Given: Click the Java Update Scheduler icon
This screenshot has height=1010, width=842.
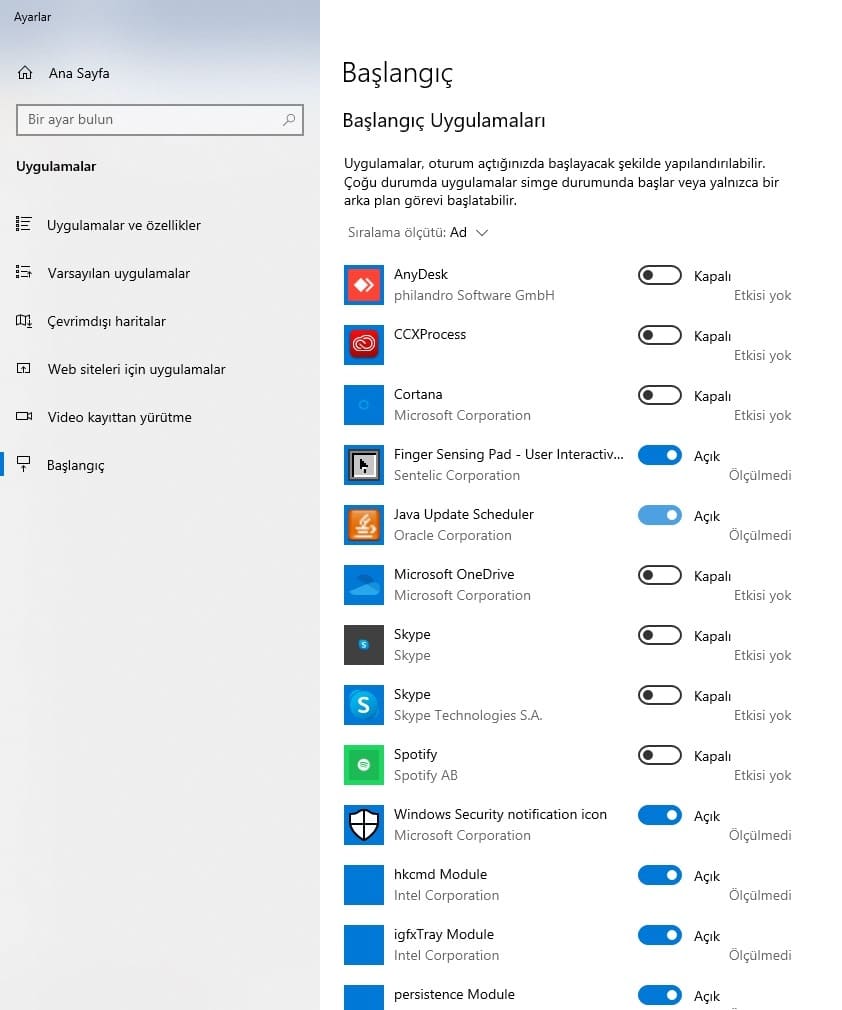Looking at the screenshot, I should tap(363, 524).
